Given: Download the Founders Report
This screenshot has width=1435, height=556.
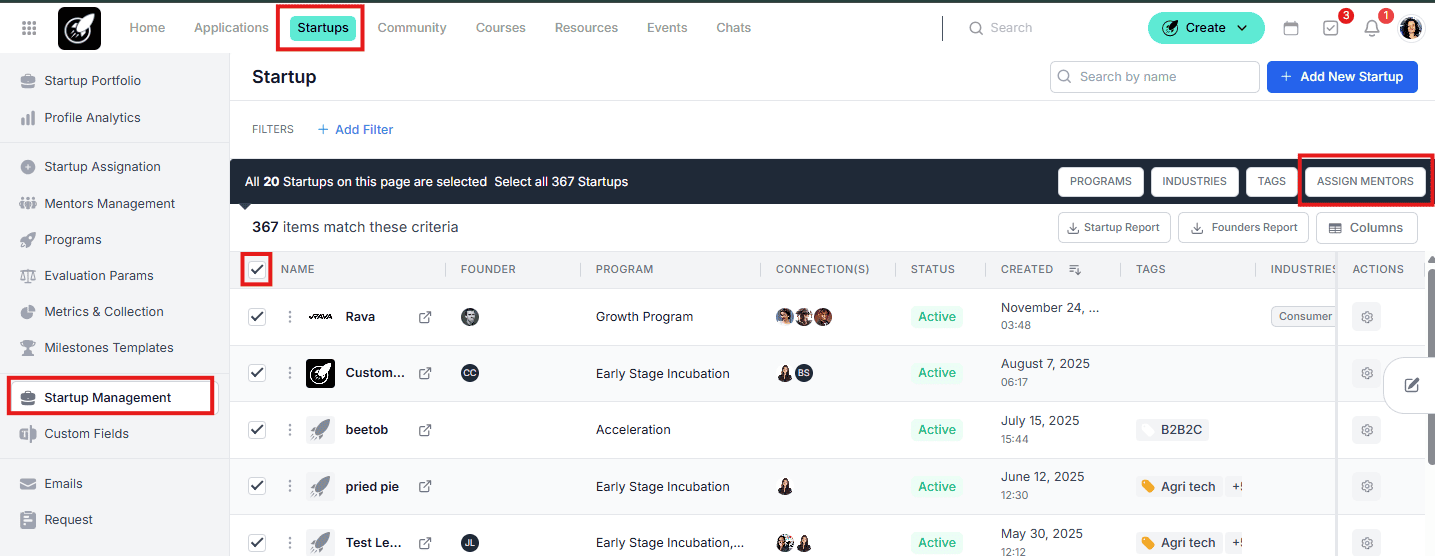Looking at the screenshot, I should 1244,228.
